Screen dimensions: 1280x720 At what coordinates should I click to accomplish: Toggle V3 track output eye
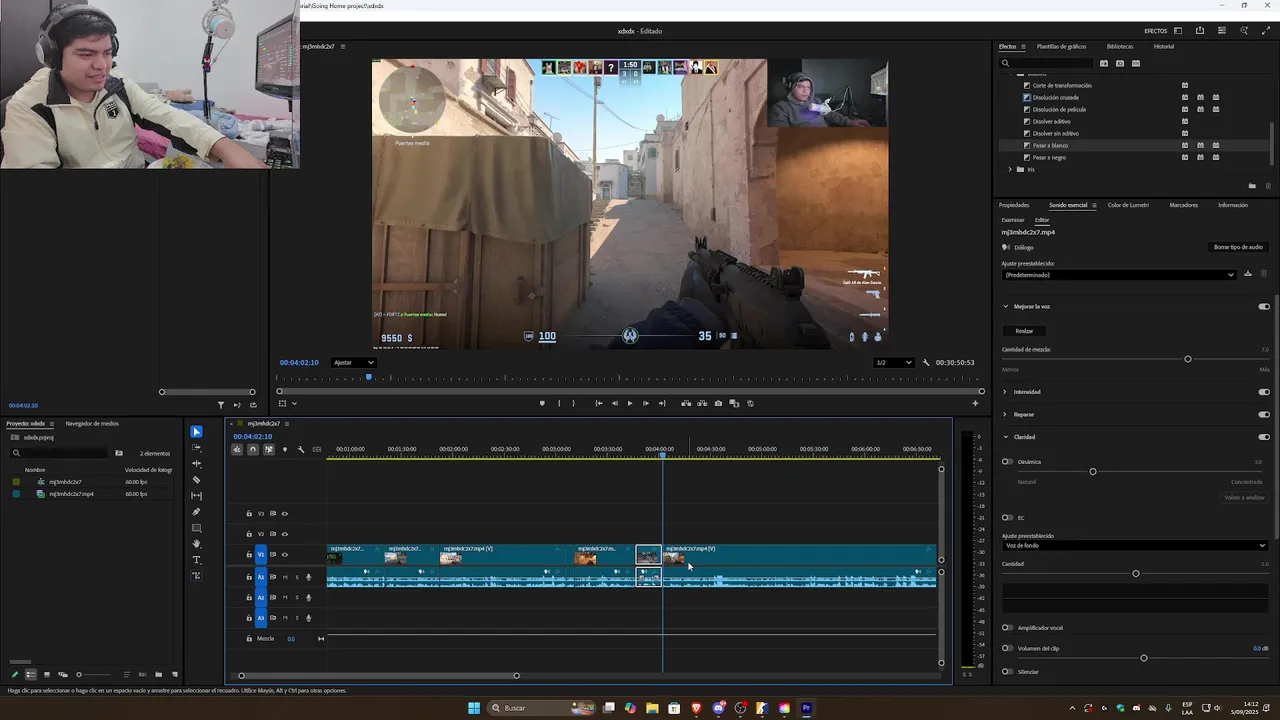pyautogui.click(x=285, y=514)
